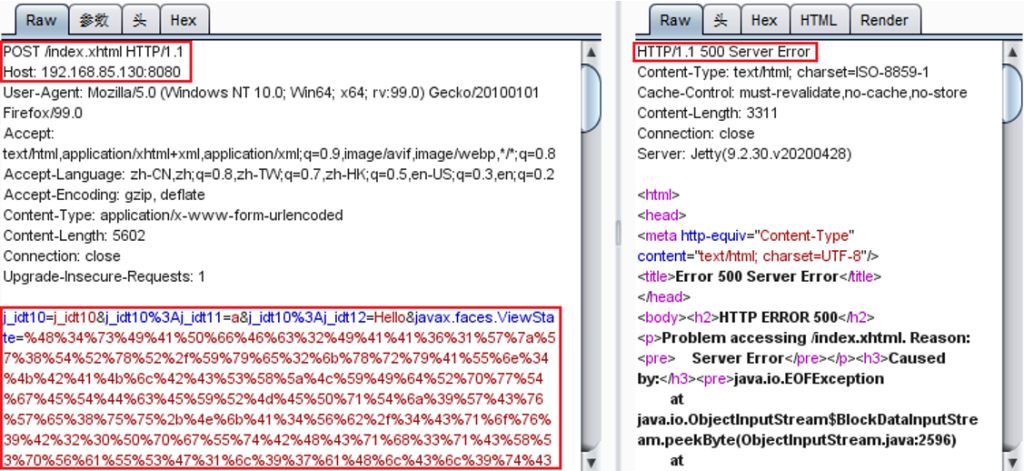Click the 'Content-Type: text/html; charset=ISO-8859-1' line
1024x471 pixels.
click(783, 72)
